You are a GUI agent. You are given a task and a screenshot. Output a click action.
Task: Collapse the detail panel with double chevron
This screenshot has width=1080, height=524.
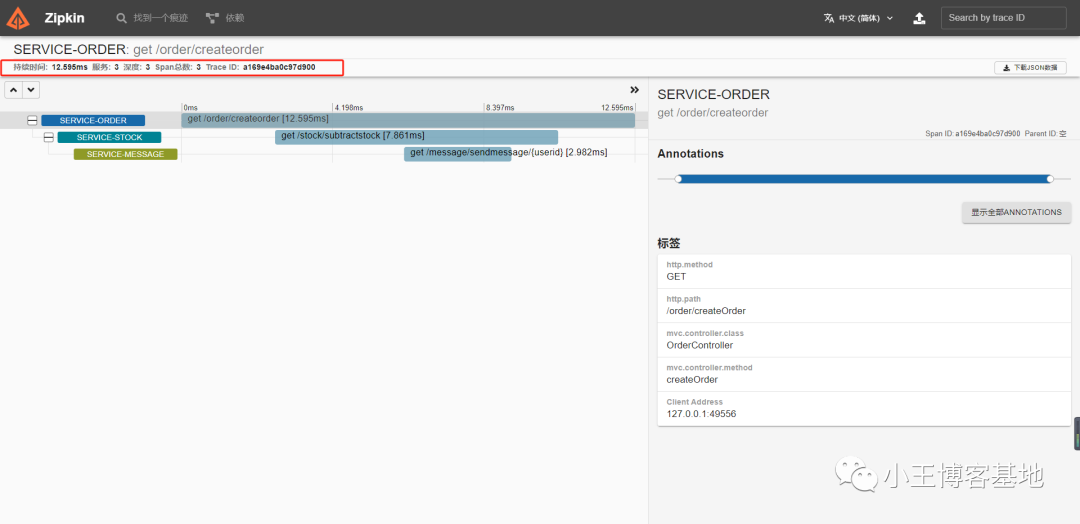pyautogui.click(x=634, y=90)
